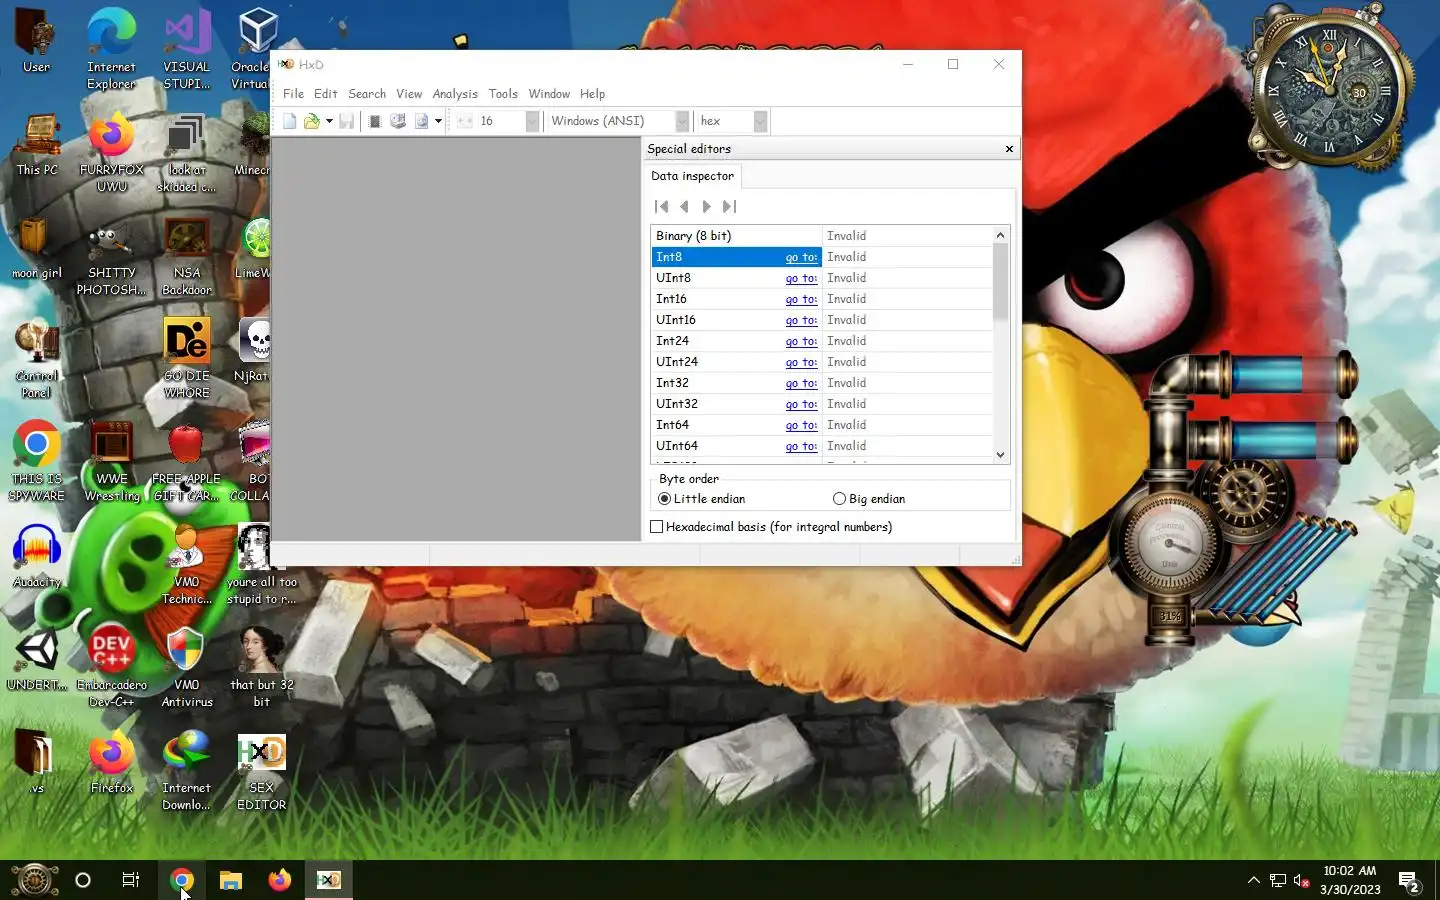The width and height of the screenshot is (1440, 900).
Task: Open the Help menu
Action: 592,94
